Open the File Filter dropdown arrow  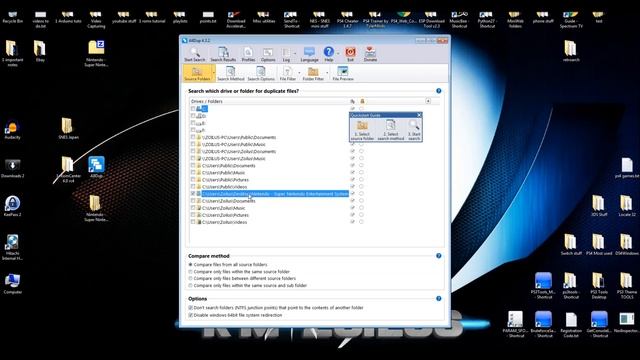point(299,73)
